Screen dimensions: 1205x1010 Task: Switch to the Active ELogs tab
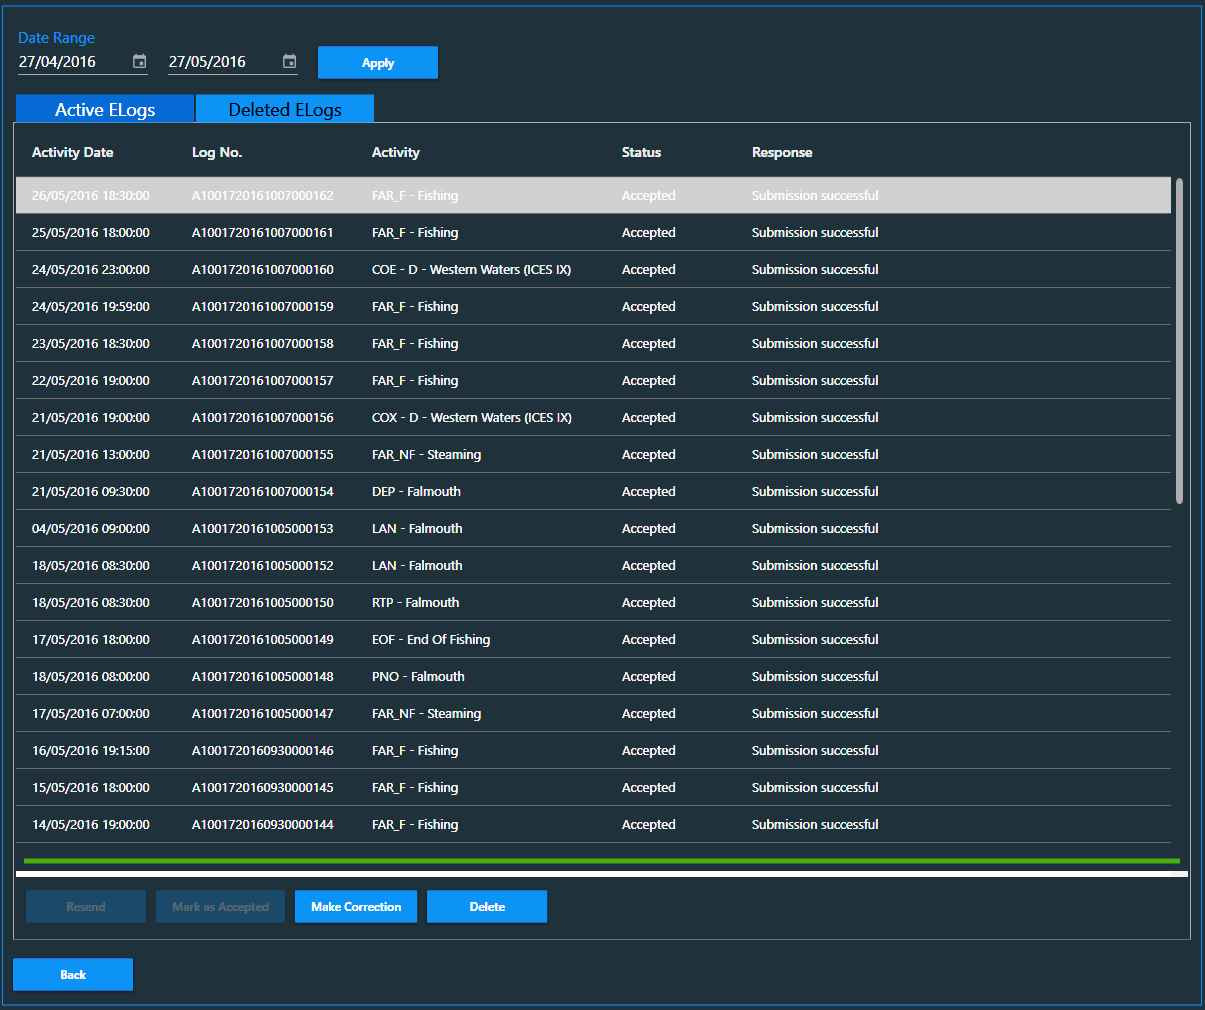105,110
